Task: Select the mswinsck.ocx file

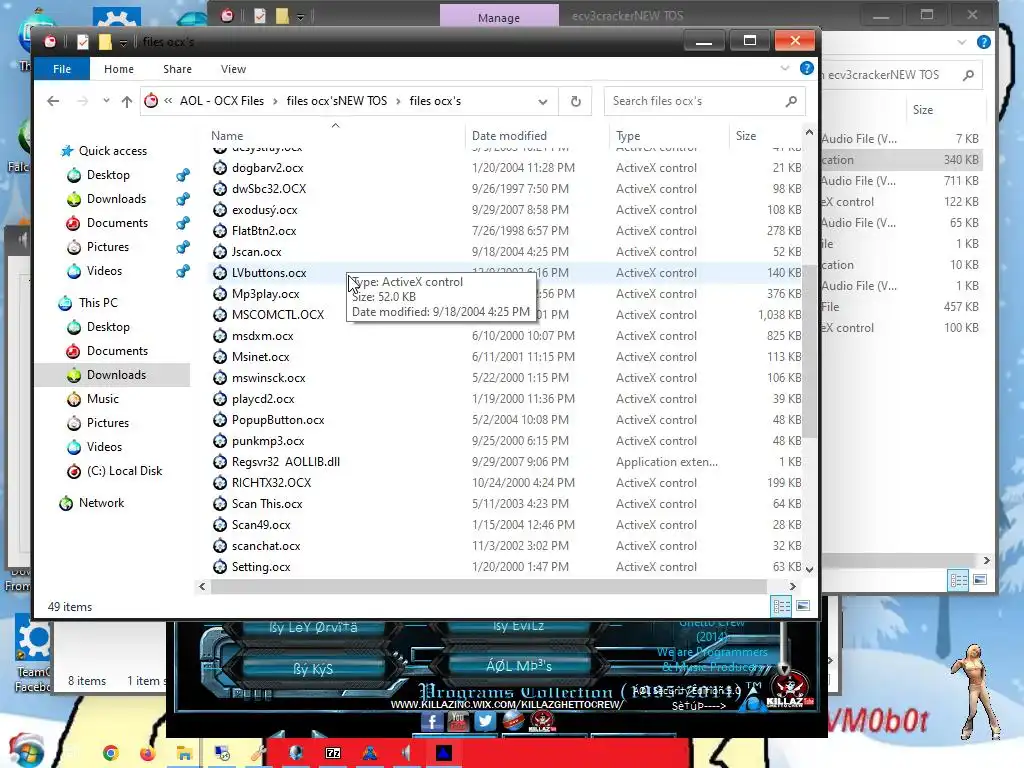Action: [268, 378]
